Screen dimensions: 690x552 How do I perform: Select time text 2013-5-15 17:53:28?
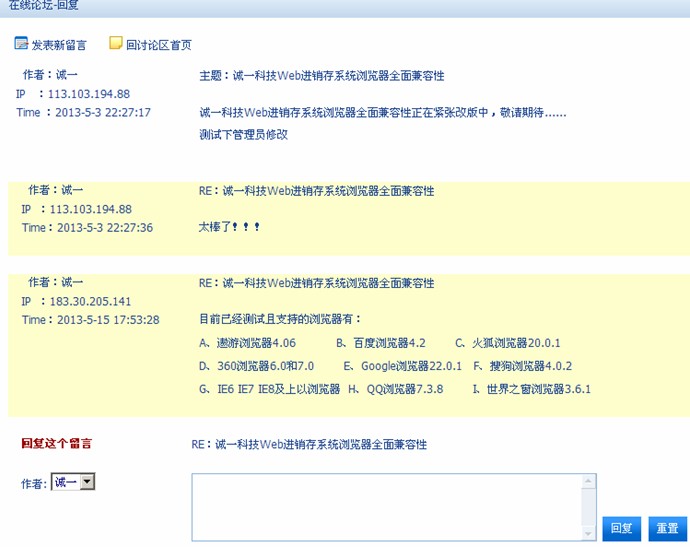coord(108,320)
